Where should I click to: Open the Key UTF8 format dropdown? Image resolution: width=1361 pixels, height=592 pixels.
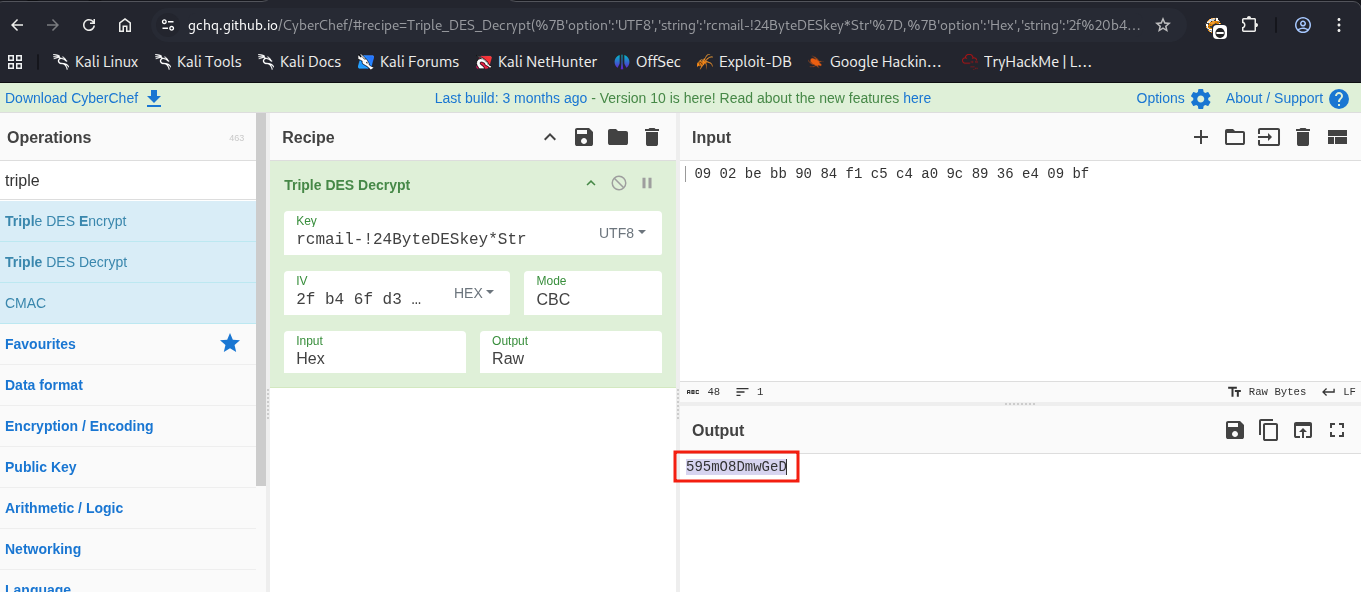pos(622,233)
